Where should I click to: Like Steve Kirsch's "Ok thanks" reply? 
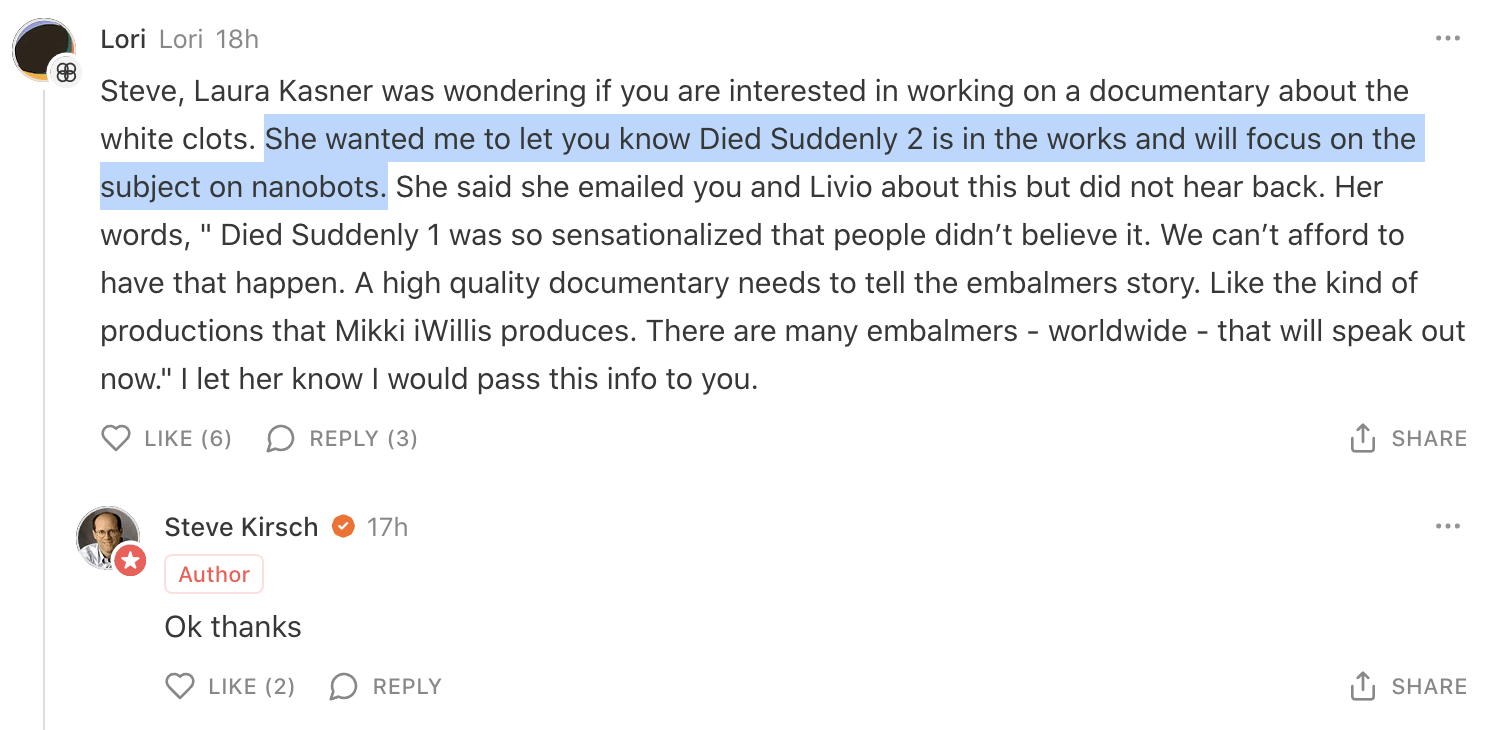(x=180, y=686)
